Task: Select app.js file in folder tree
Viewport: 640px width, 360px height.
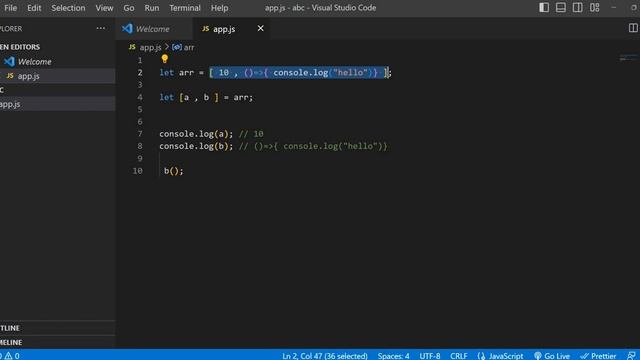Action: coord(58,104)
